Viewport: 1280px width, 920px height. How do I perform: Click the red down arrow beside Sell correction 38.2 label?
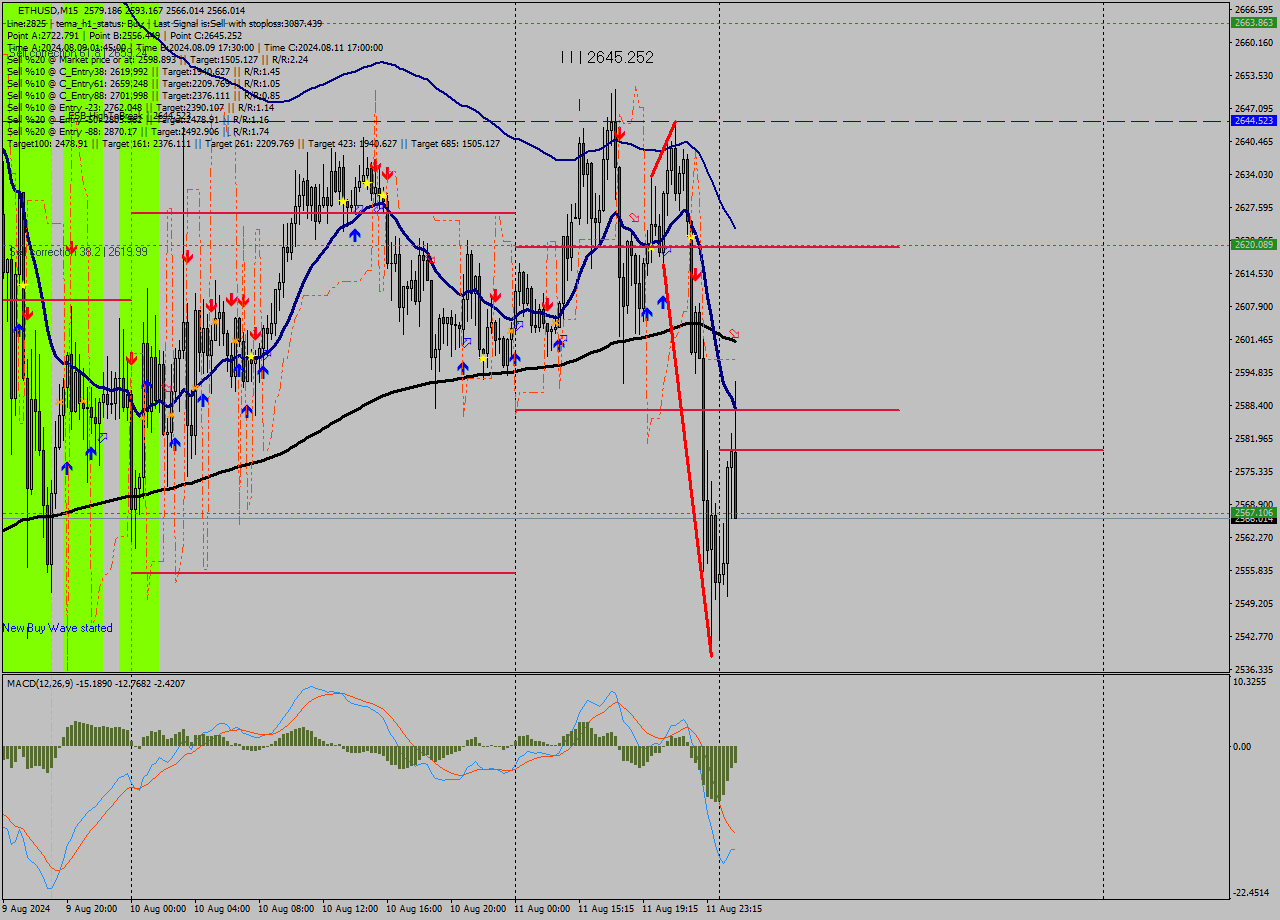tap(71, 246)
